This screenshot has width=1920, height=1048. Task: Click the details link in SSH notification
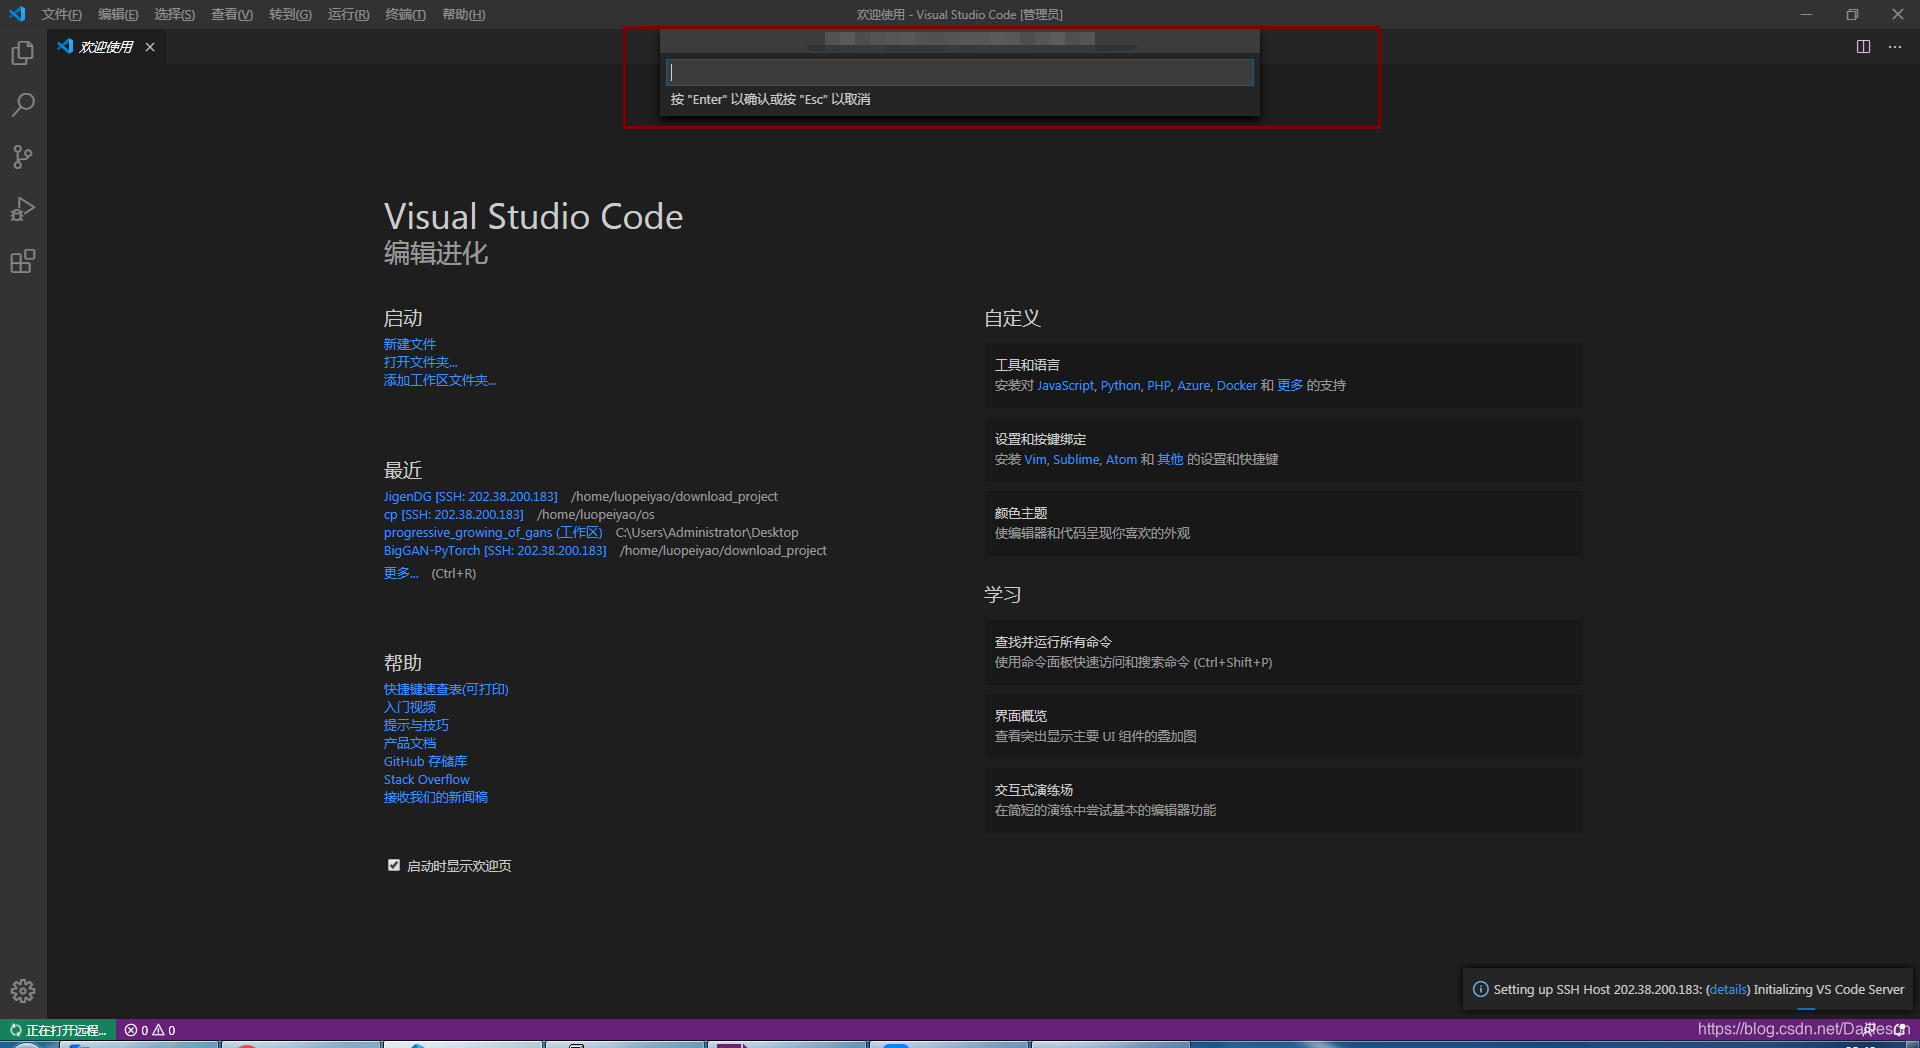point(1728,989)
